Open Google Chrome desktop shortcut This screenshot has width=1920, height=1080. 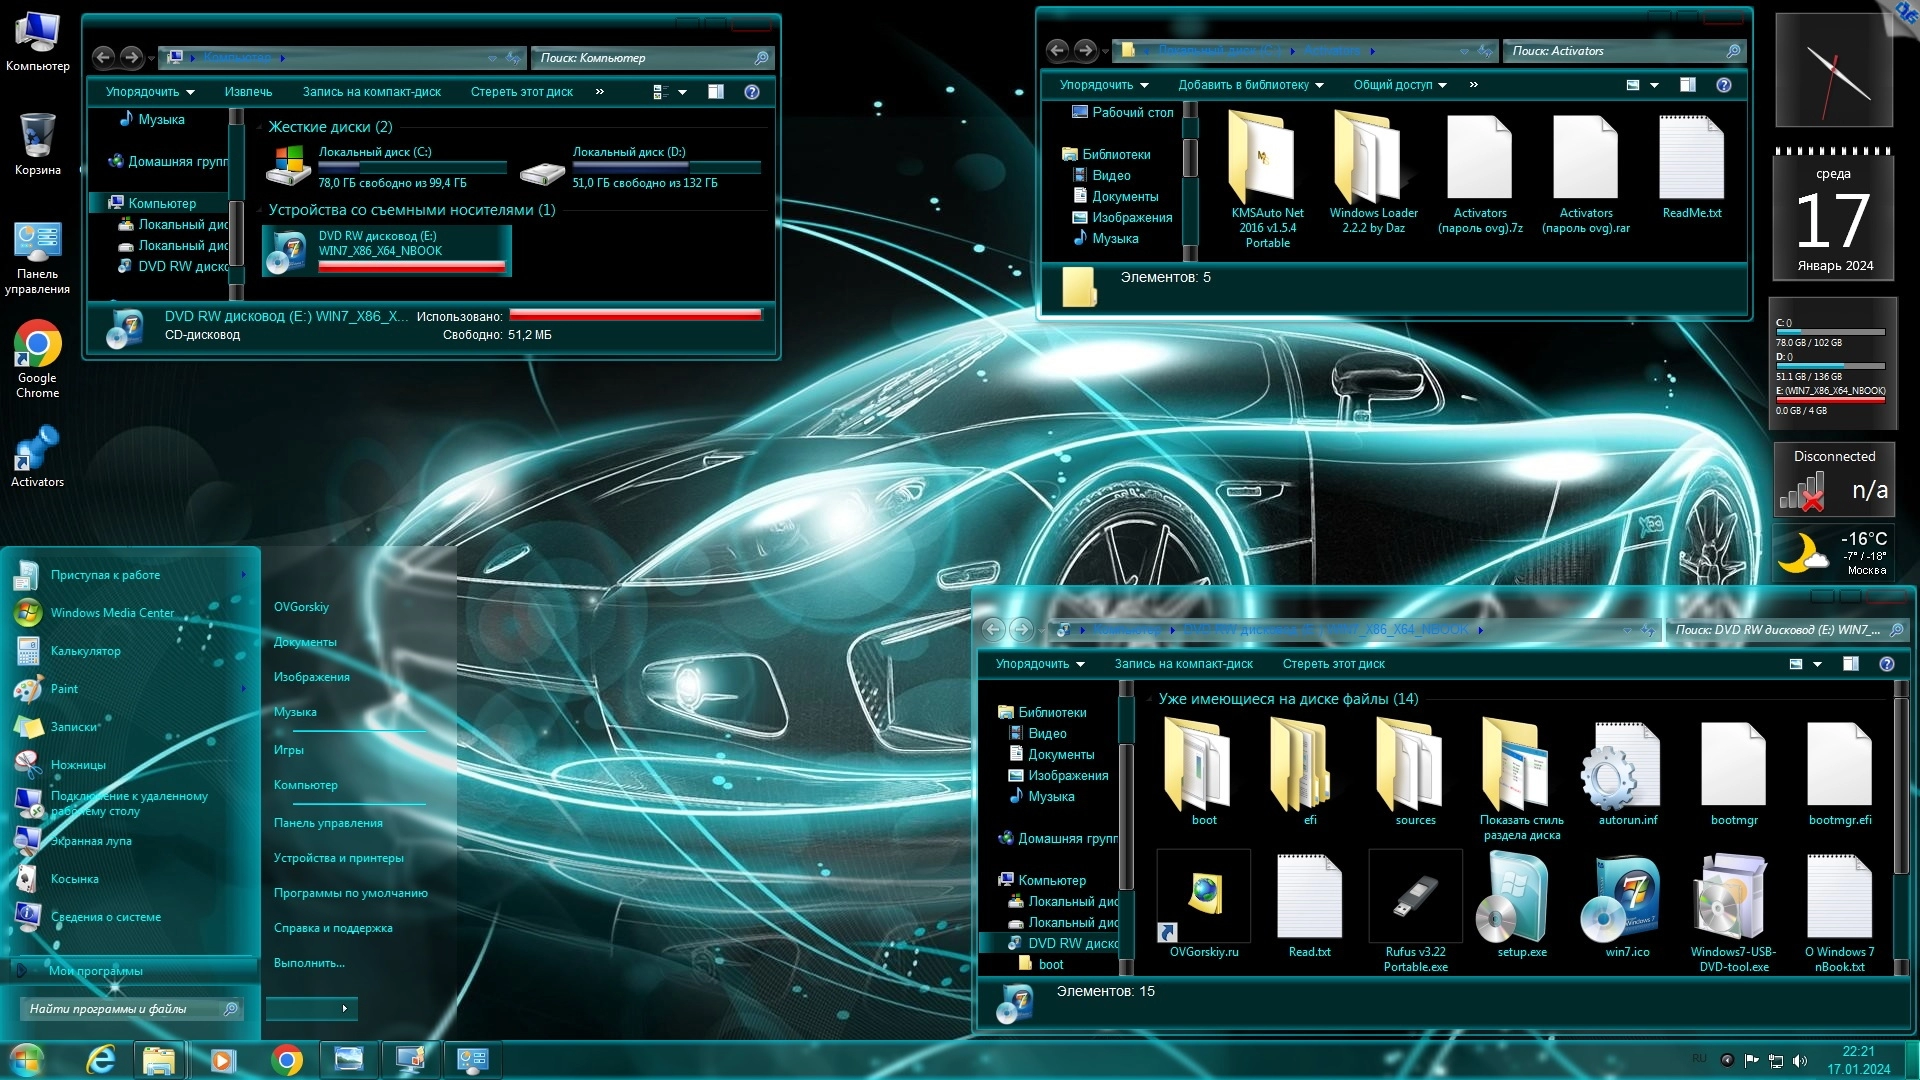pos(37,346)
